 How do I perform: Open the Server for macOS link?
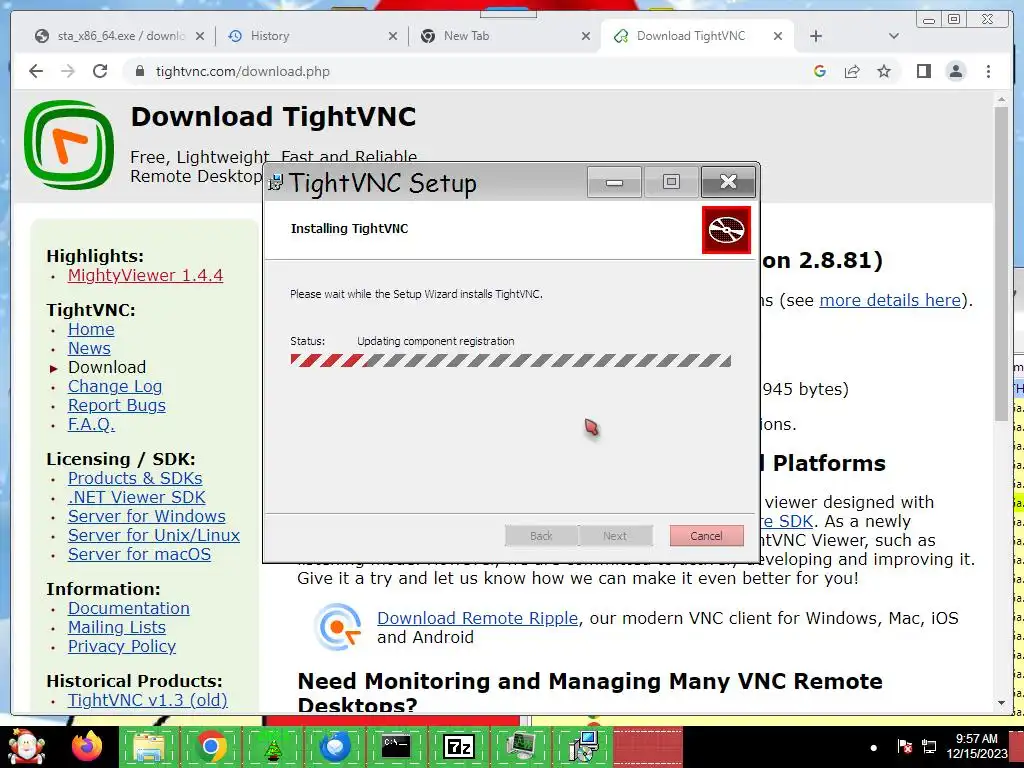140,554
